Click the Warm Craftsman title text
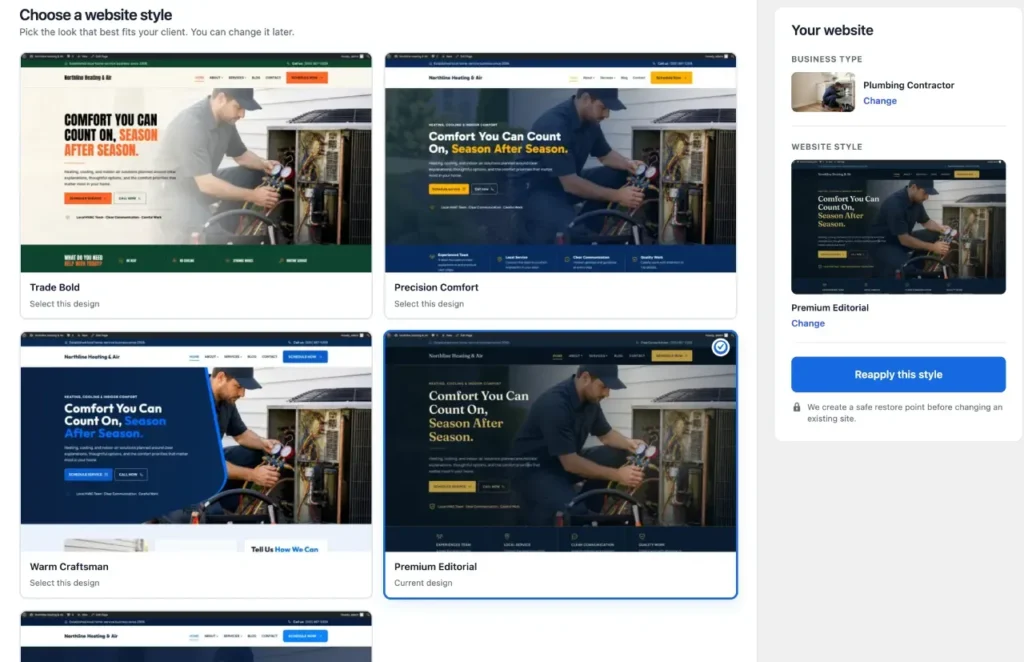This screenshot has height=662, width=1024. 69,567
